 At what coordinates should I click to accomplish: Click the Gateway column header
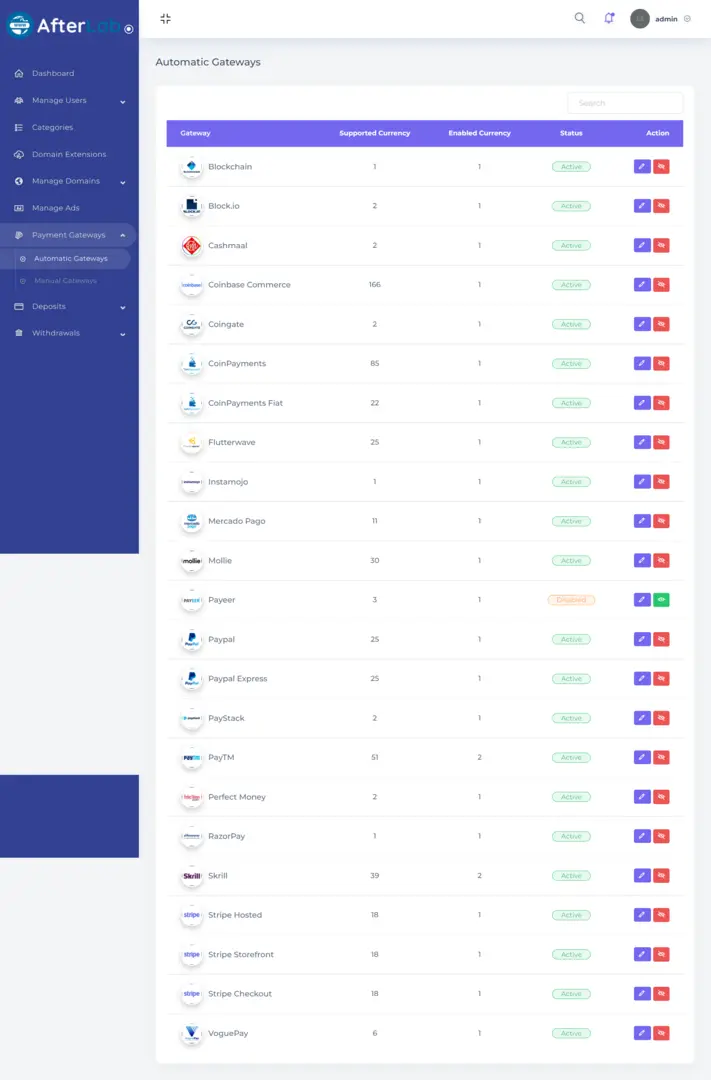[196, 133]
